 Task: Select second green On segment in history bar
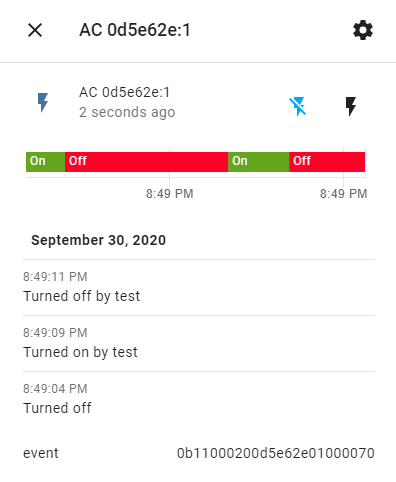click(258, 162)
